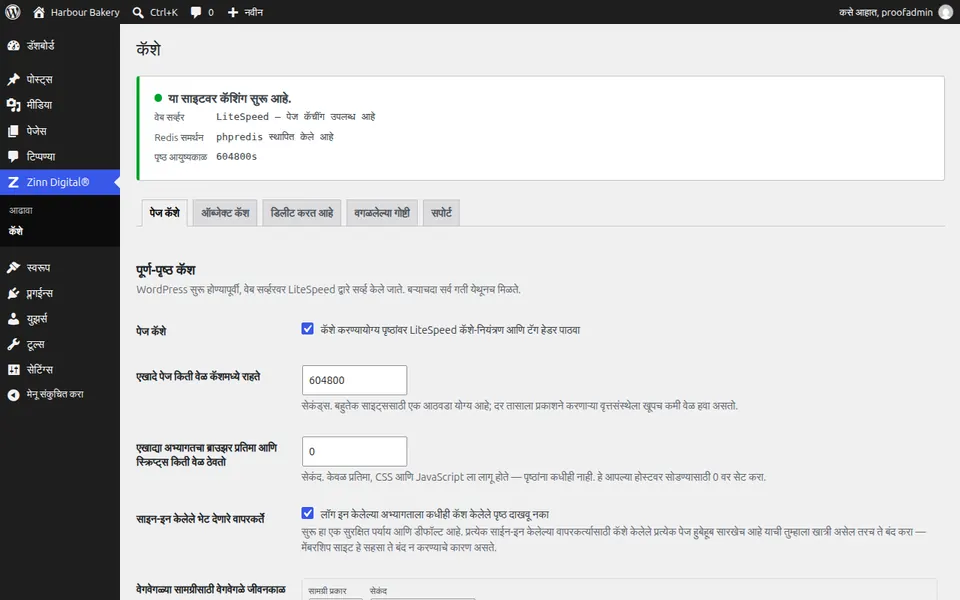Toggle the पेज कॅशे LiteSpeed header checkbox
This screenshot has height=600, width=960.
tap(307, 329)
